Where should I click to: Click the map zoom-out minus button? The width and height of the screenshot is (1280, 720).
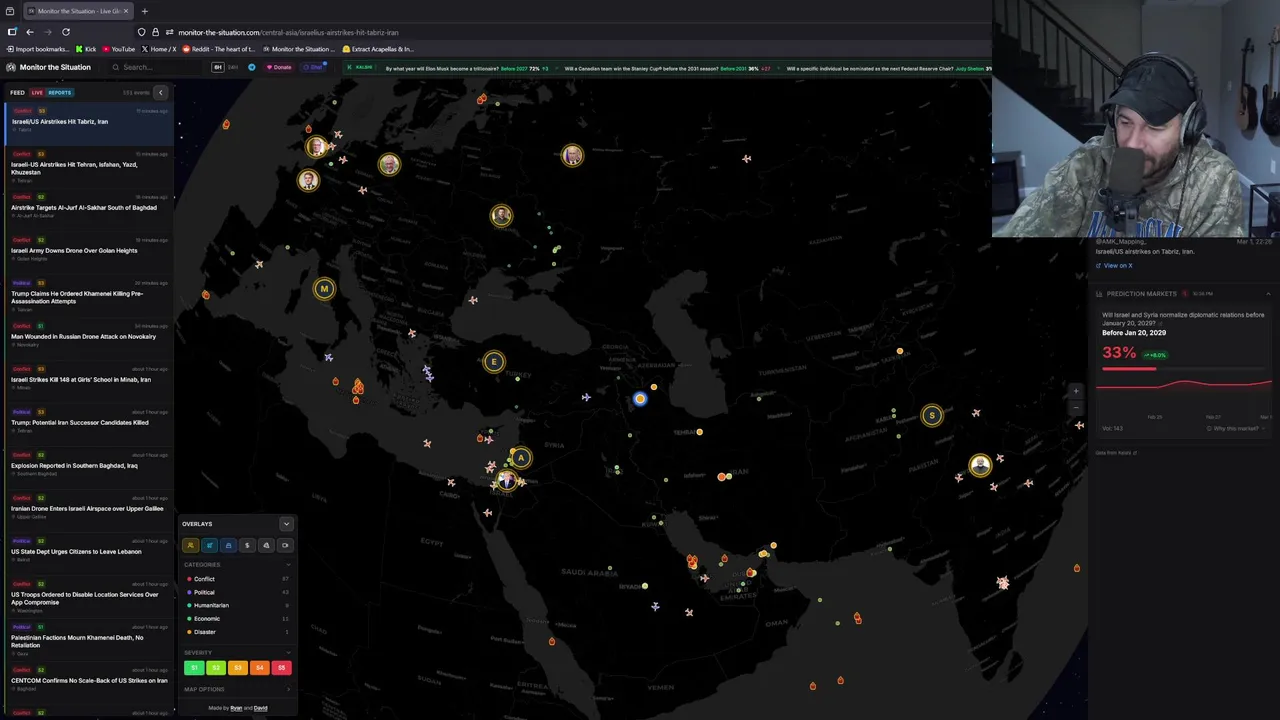tap(1076, 407)
